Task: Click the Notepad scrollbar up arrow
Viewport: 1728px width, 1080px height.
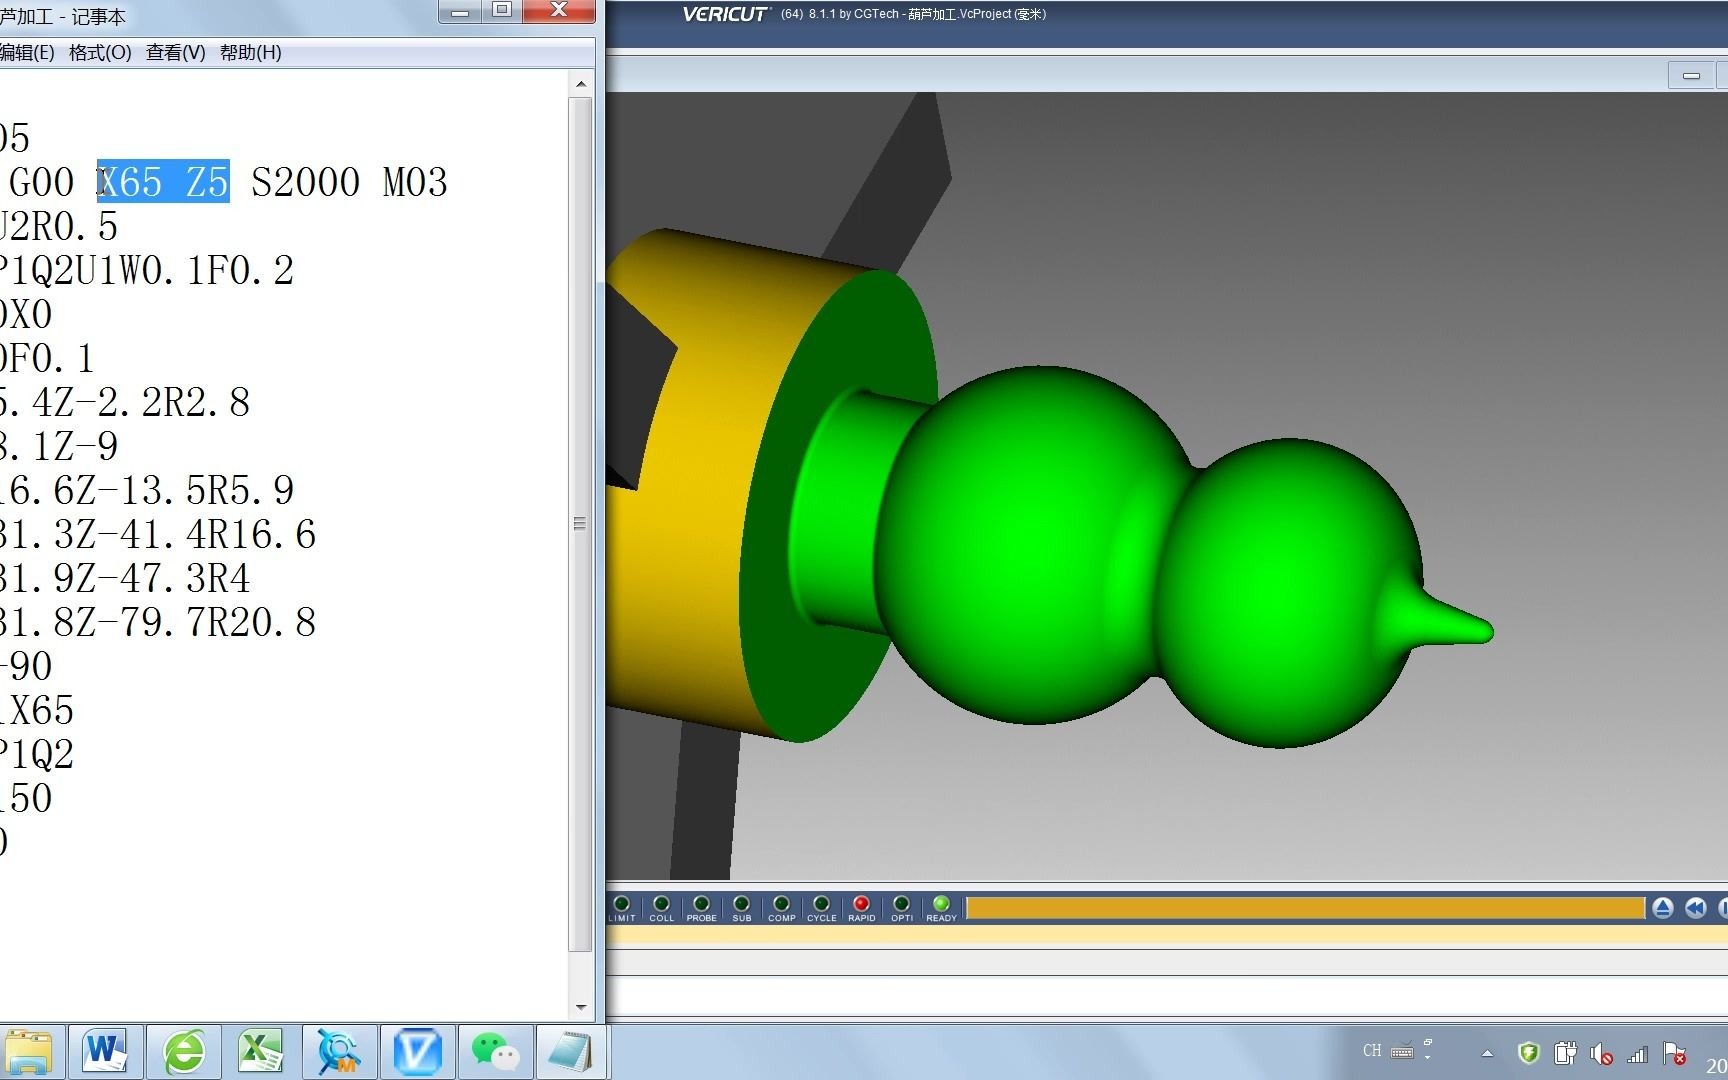Action: click(x=581, y=85)
